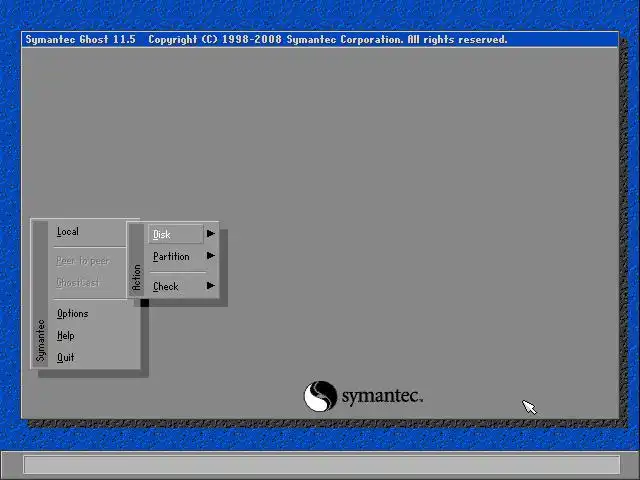This screenshot has height=480, width=640.
Task: Select the Options menu entry
Action: click(x=73, y=313)
